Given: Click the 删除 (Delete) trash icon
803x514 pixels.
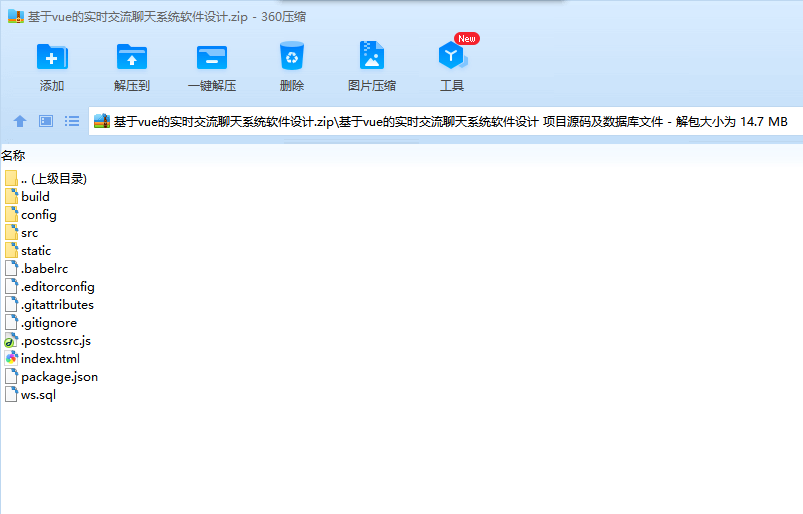Looking at the screenshot, I should click(x=292, y=56).
